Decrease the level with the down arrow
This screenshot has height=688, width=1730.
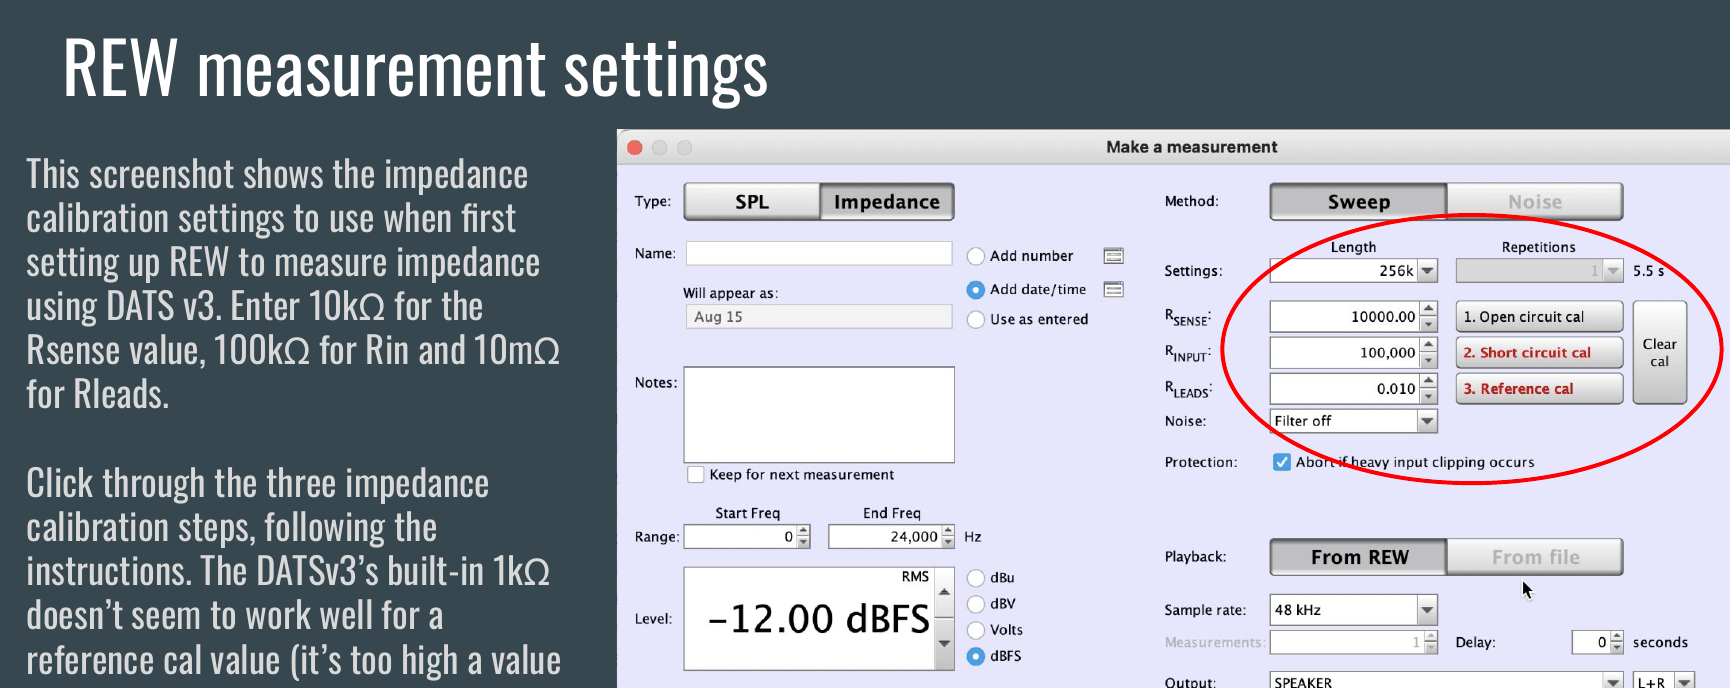coord(944,643)
